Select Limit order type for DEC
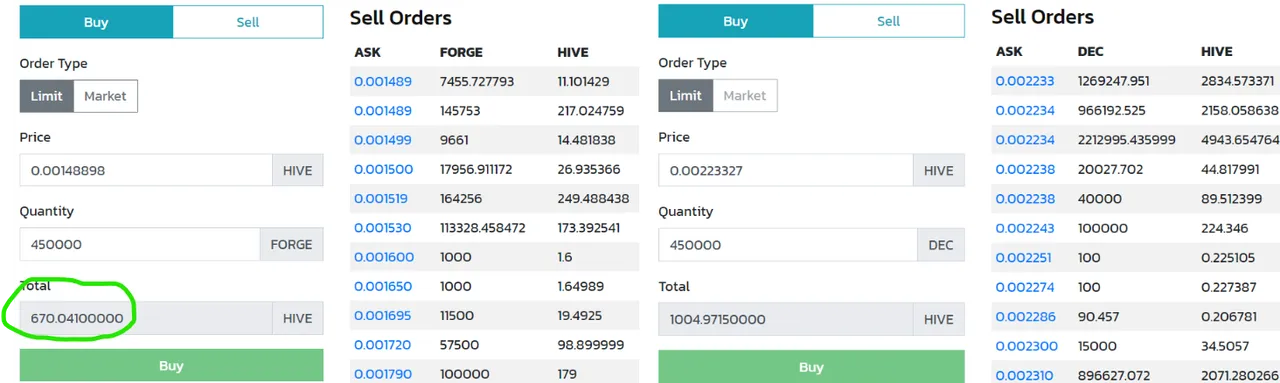 (685, 95)
